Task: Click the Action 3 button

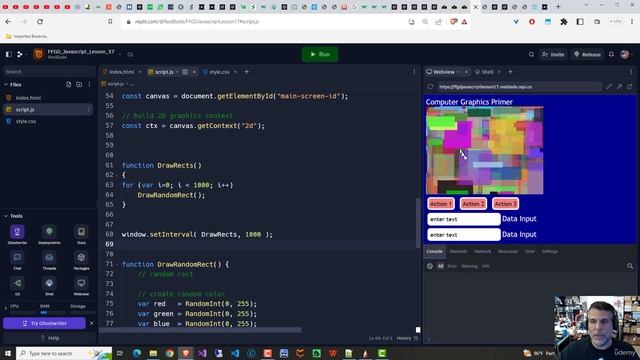Action: [x=505, y=204]
